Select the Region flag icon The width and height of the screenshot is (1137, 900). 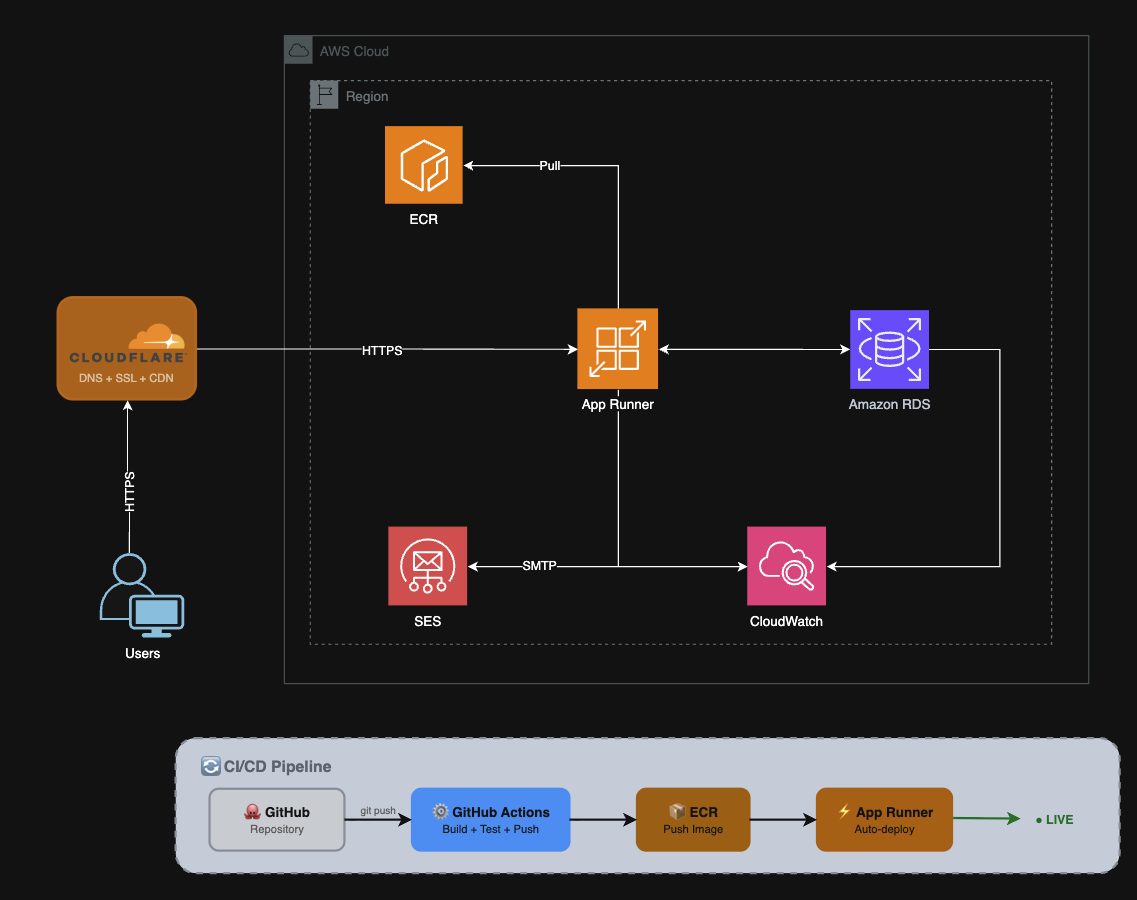(322, 93)
